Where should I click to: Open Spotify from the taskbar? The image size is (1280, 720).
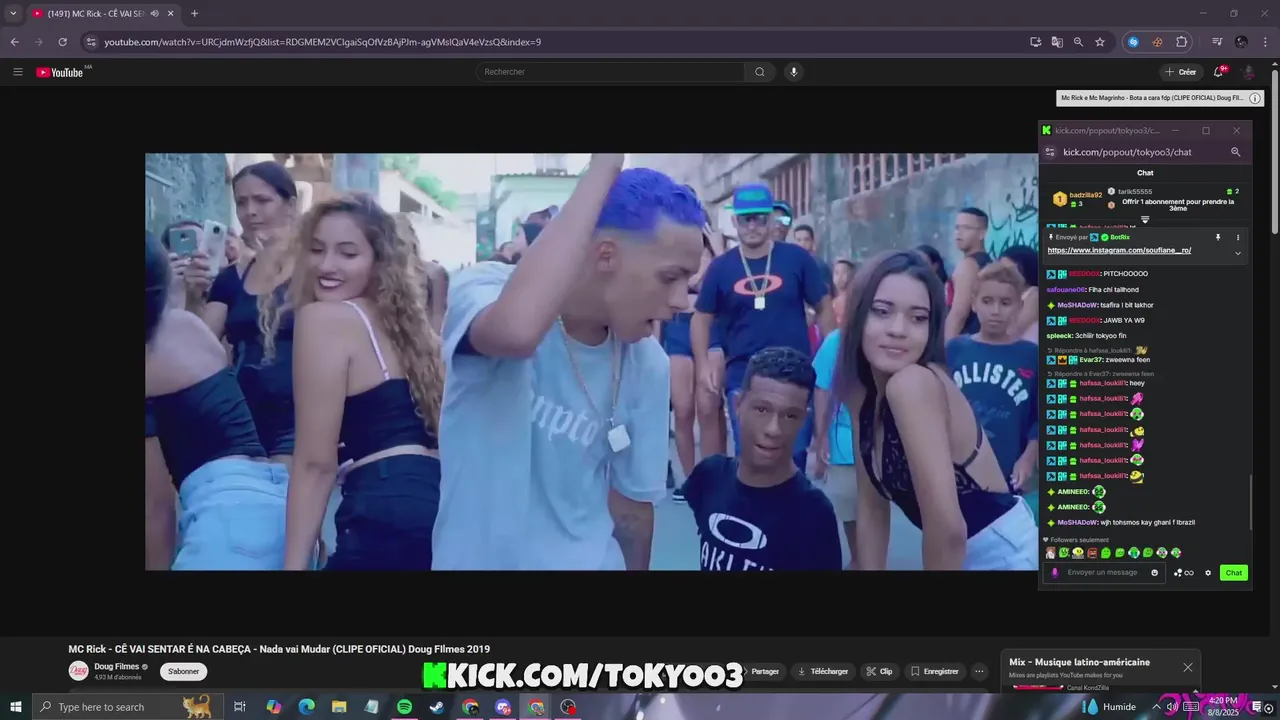(404, 707)
